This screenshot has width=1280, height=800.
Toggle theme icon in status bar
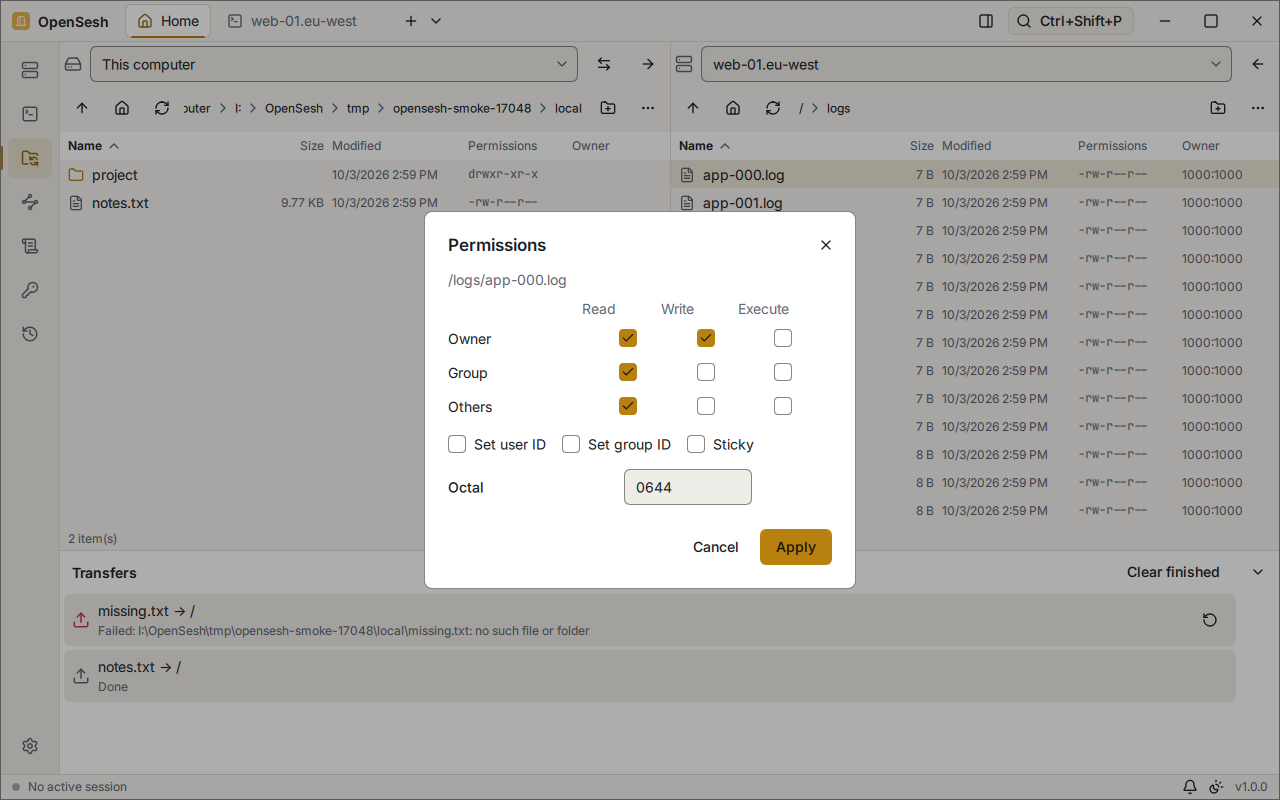[1216, 787]
